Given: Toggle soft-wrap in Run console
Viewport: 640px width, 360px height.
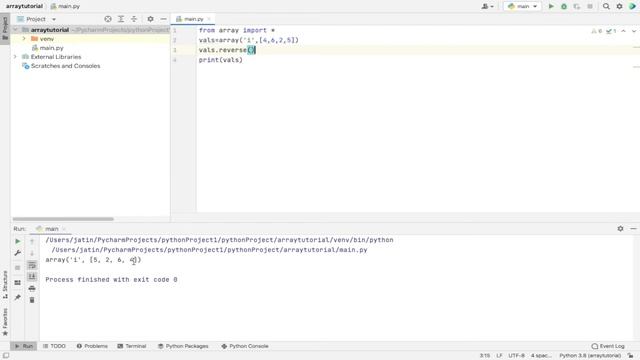Looking at the screenshot, I should point(32,265).
